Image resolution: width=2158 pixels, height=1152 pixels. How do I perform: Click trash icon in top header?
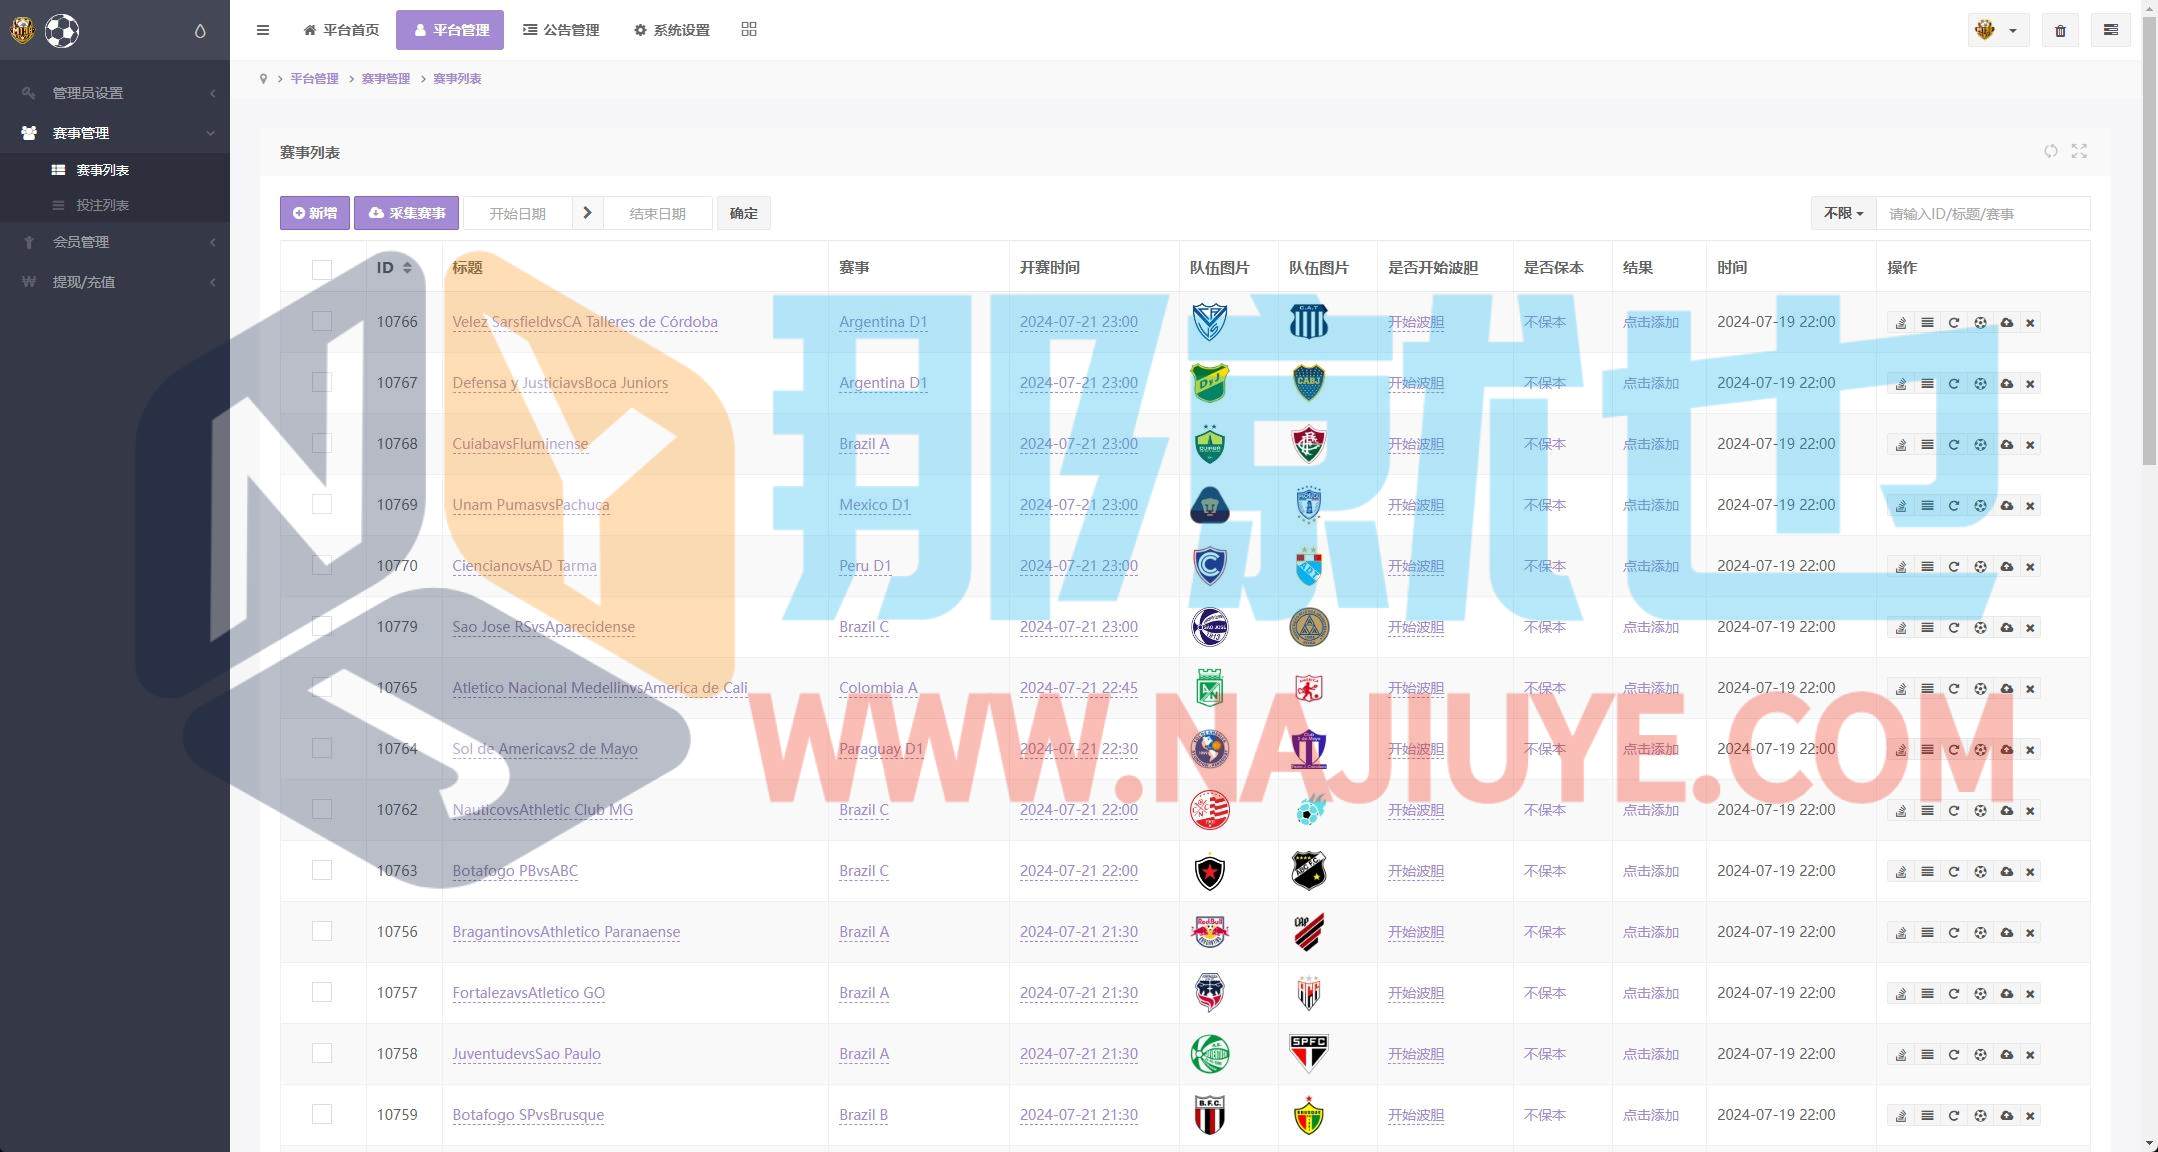pyautogui.click(x=2060, y=31)
